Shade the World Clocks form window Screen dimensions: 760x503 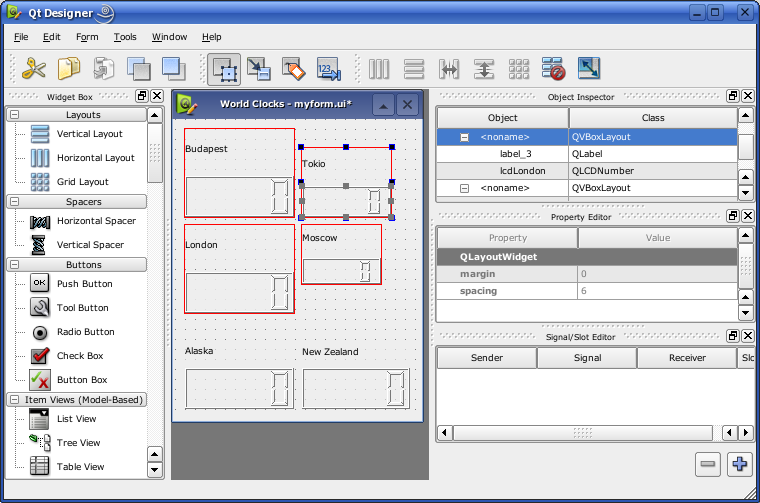[383, 105]
